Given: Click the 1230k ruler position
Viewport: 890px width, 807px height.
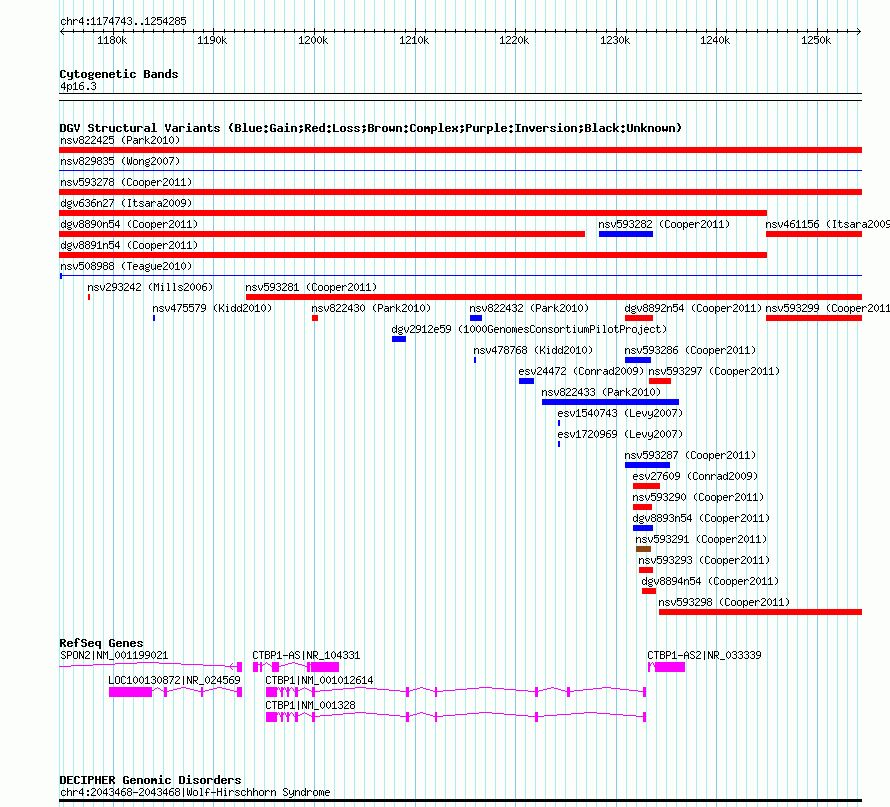Looking at the screenshot, I should pos(615,40).
